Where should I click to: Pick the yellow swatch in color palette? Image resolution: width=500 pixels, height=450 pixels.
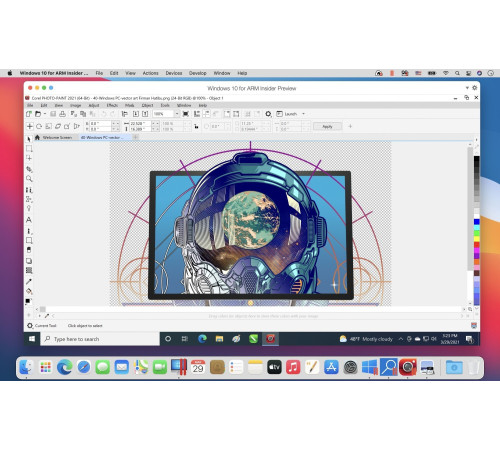pyautogui.click(x=477, y=239)
